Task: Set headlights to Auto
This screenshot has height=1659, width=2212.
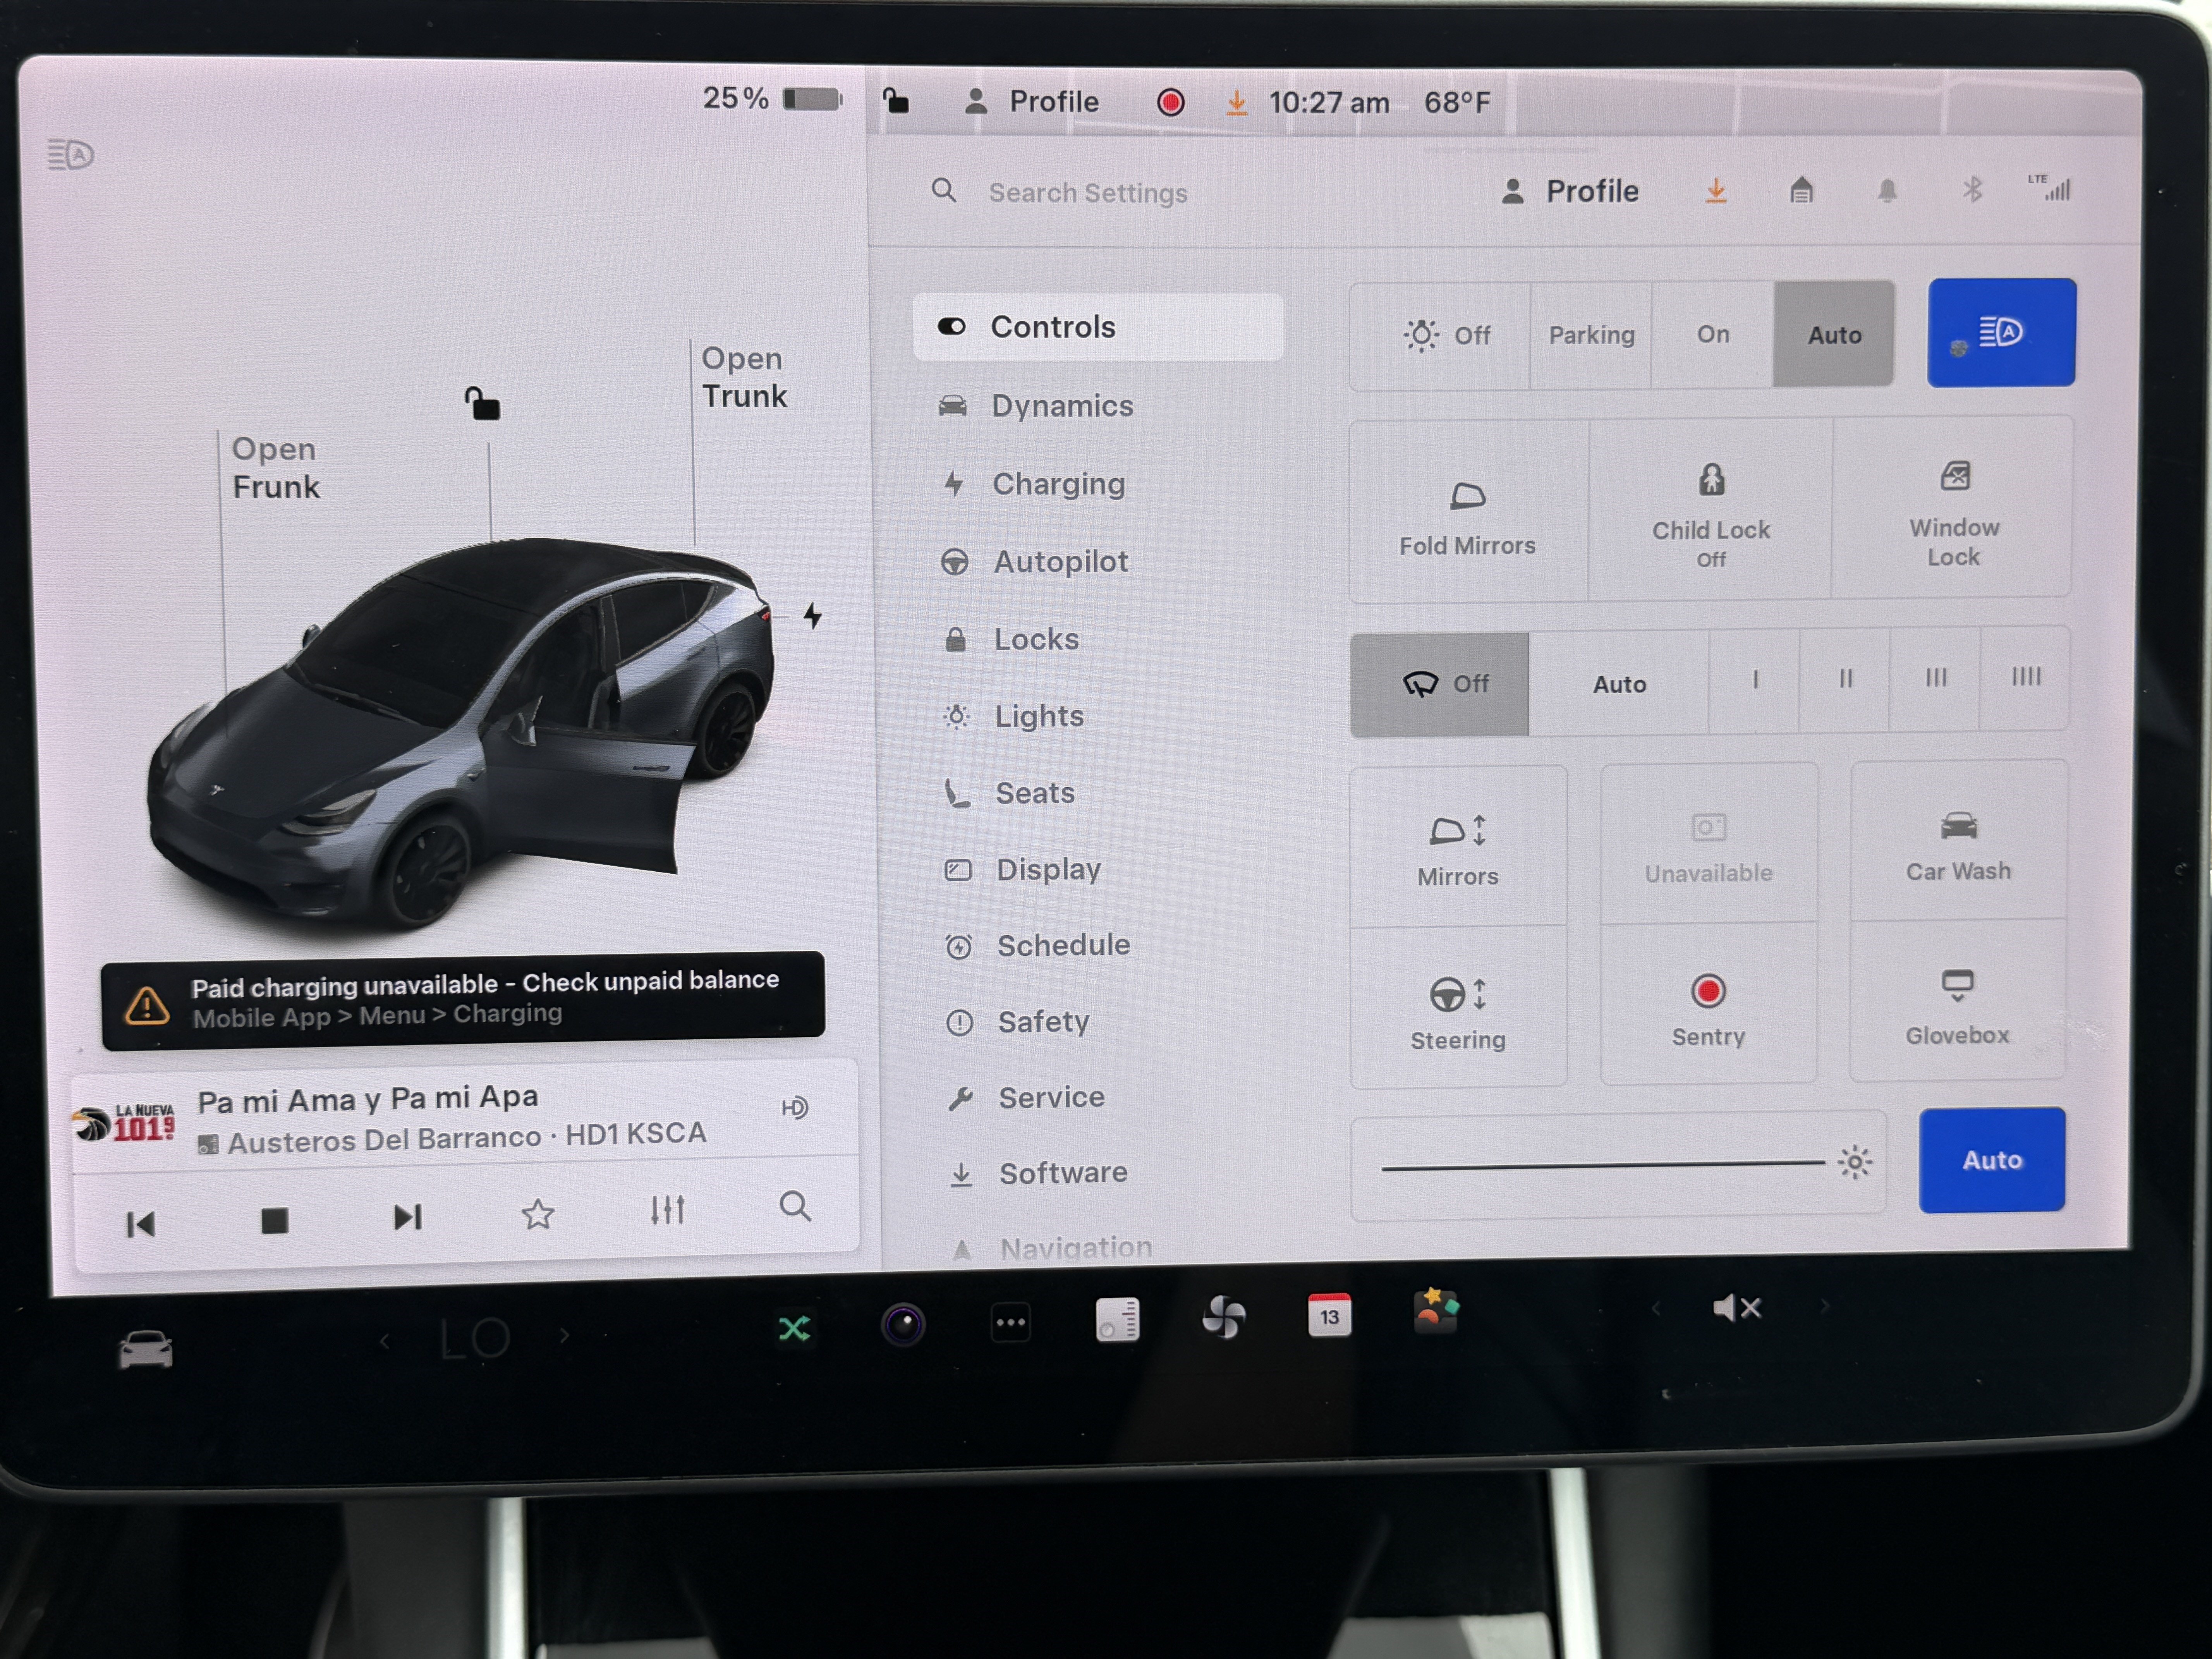Action: coord(1834,334)
